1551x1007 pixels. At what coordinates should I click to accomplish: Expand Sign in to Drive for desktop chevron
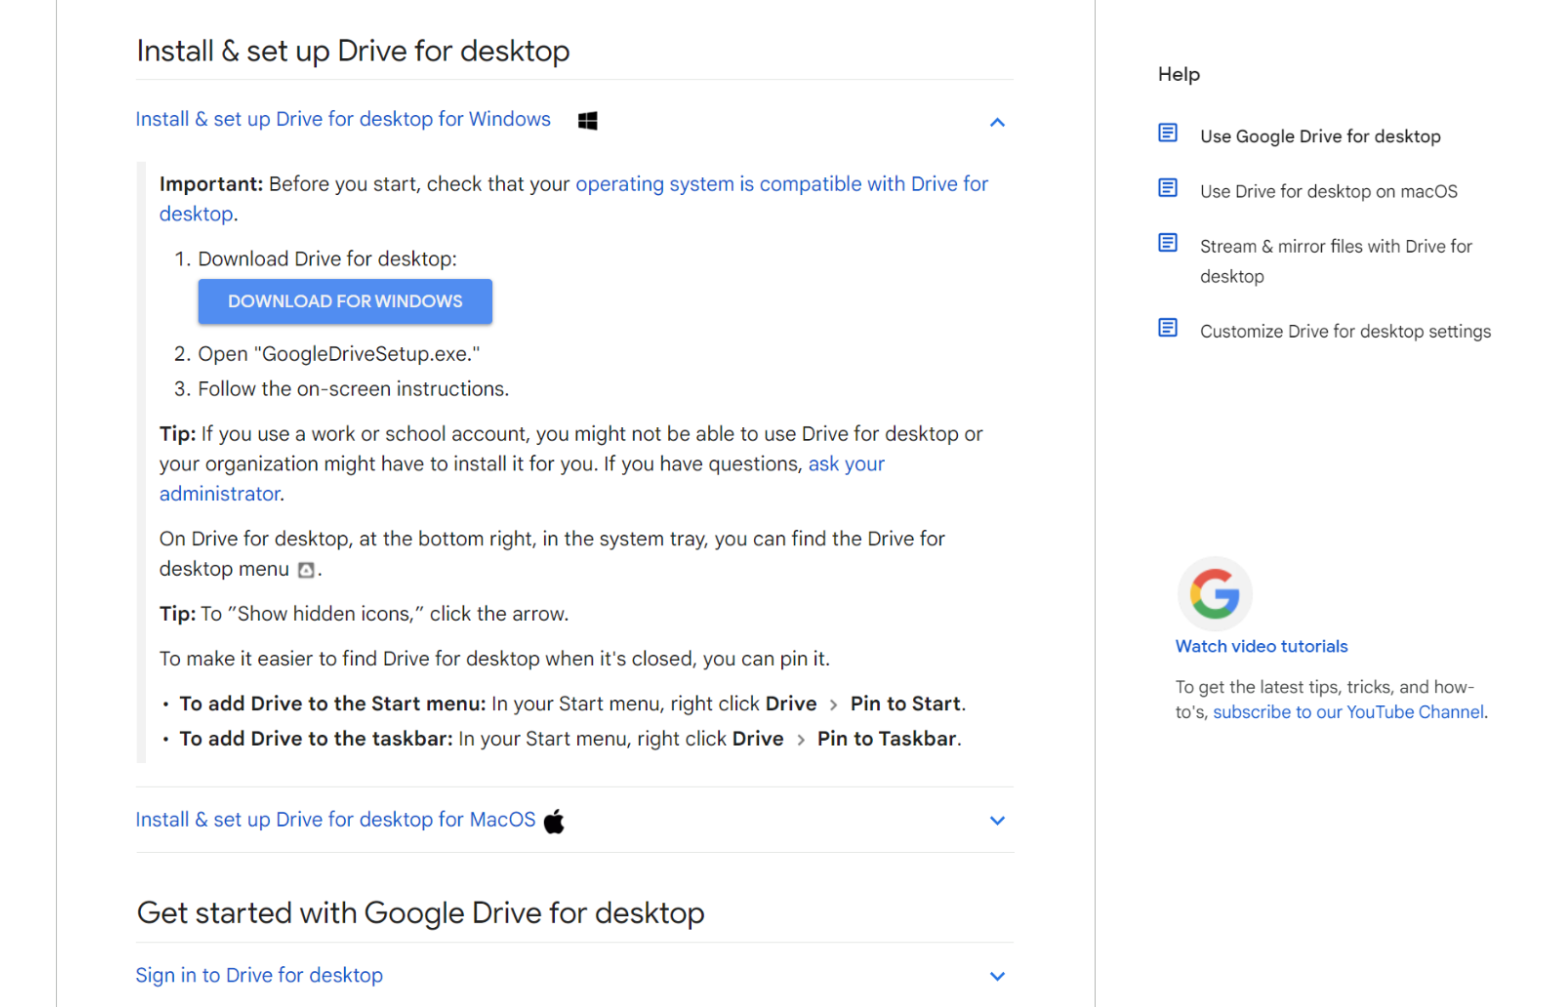[997, 976]
